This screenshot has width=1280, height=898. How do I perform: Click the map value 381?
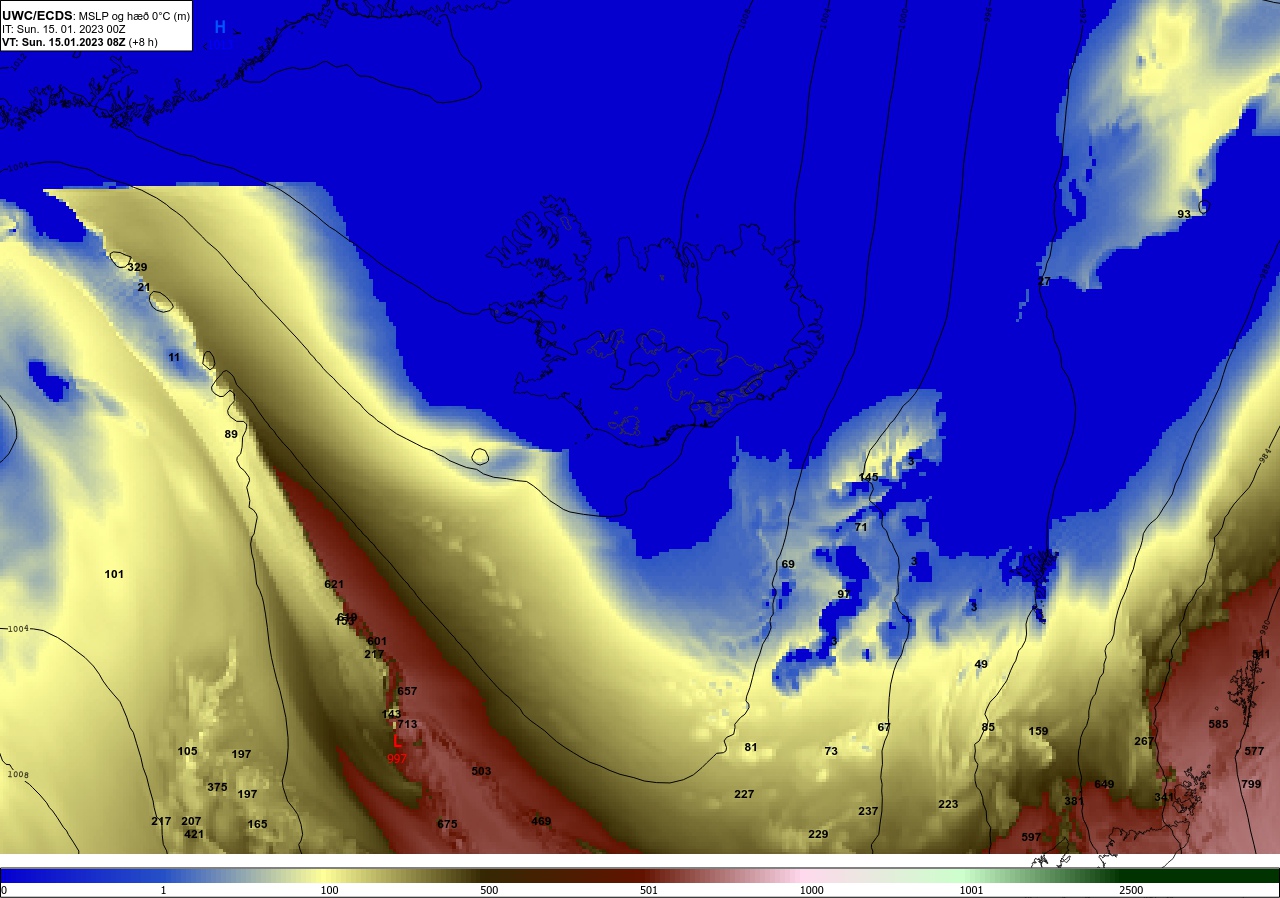click(x=1074, y=801)
